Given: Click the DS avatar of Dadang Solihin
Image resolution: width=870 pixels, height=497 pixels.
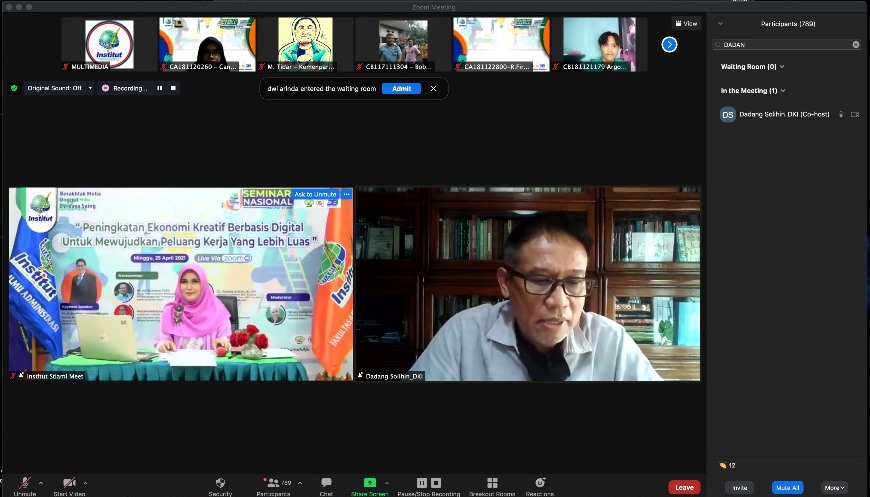Looking at the screenshot, I should 727,114.
